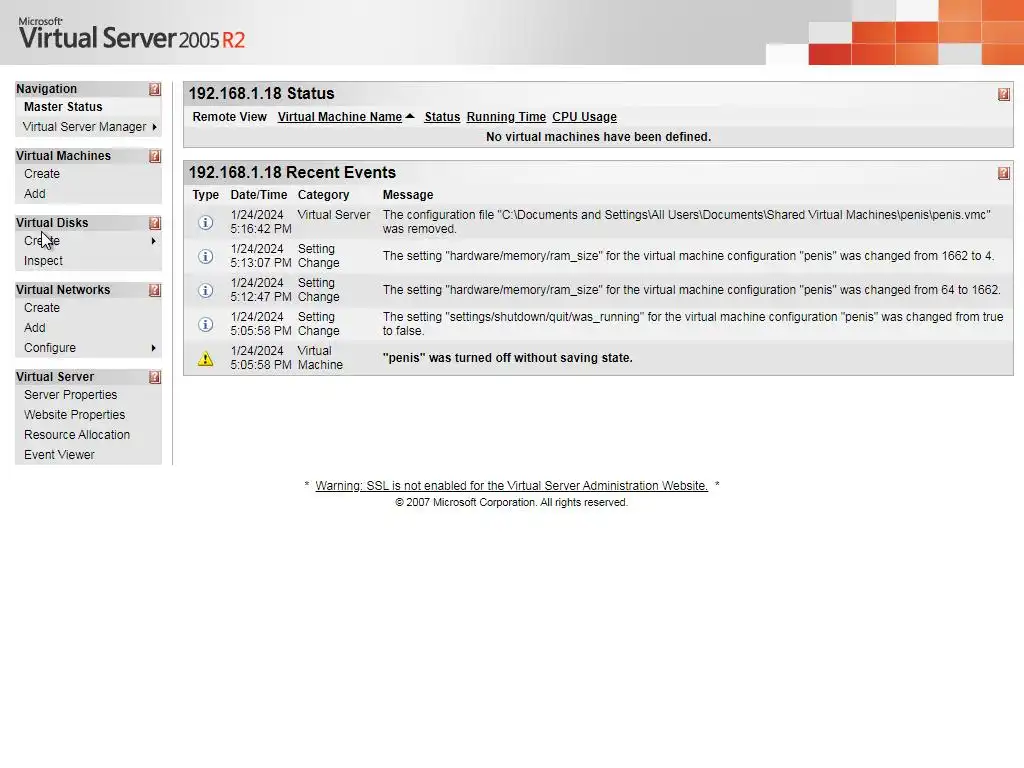This screenshot has height=768, width=1024.
Task: Open Configure under Virtual Networks
Action: pos(50,348)
